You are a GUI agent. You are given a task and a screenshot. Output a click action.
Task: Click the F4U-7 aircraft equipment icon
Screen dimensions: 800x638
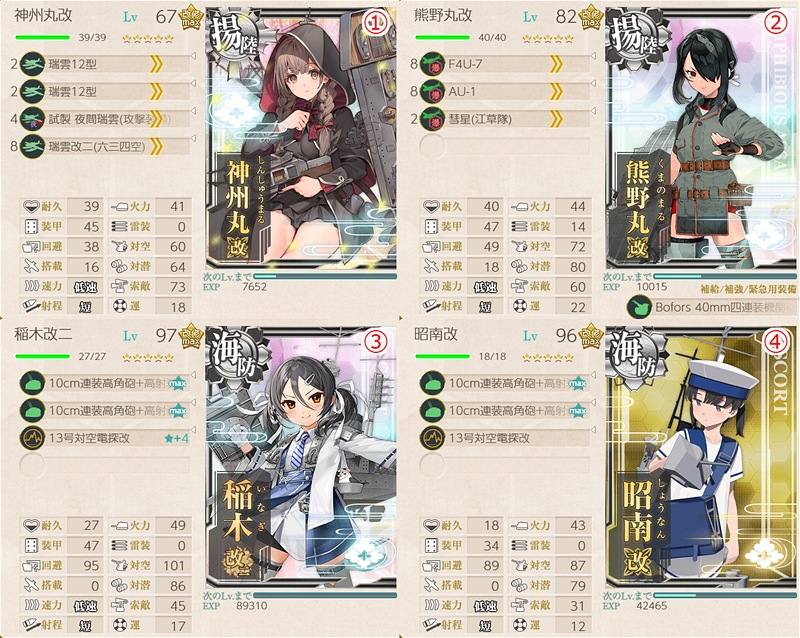[432, 64]
